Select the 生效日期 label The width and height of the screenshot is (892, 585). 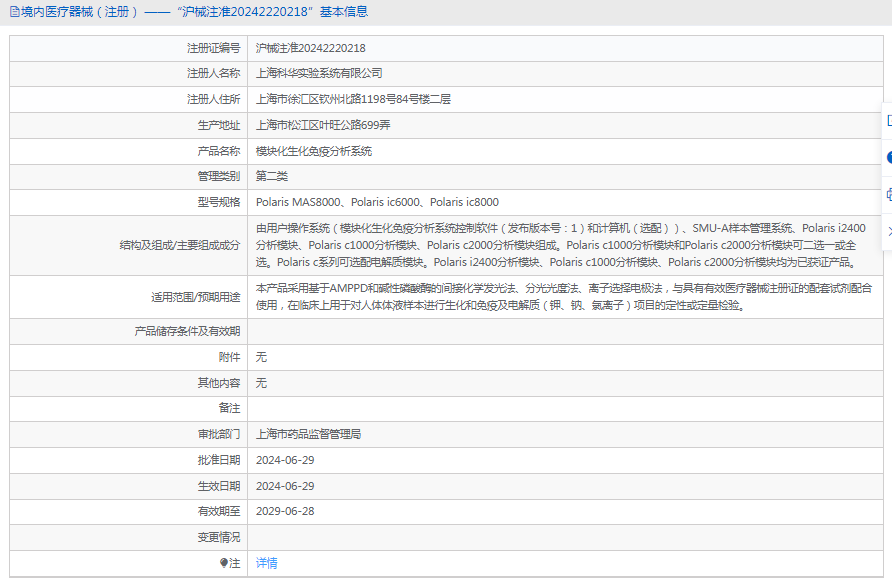[219, 486]
